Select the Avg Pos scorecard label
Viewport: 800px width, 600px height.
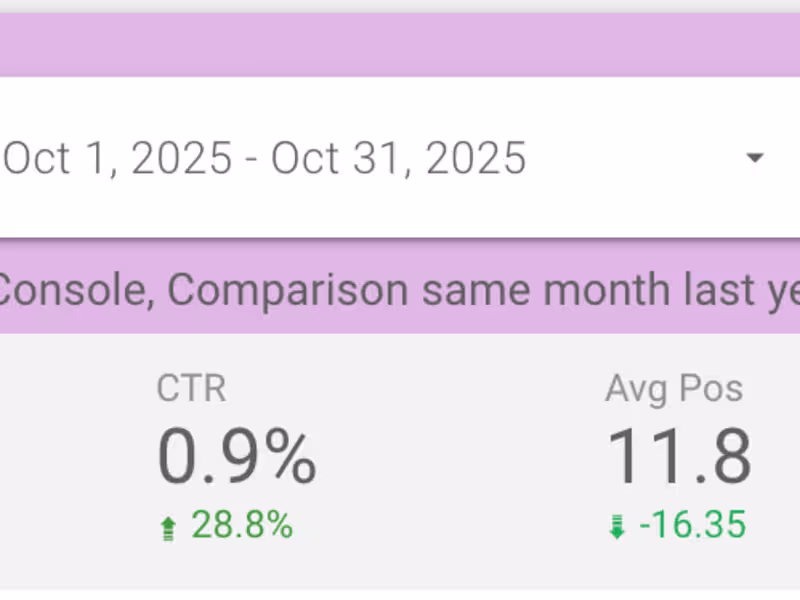674,389
